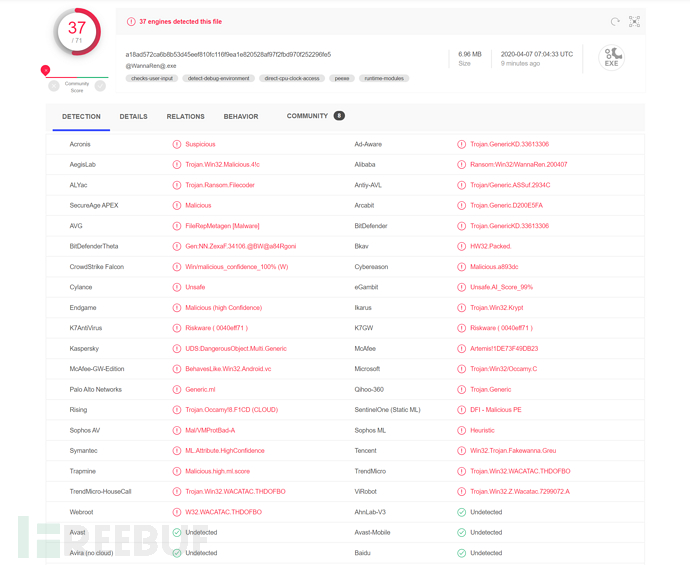Click the COMMUNITY count badge
Image resolution: width=690 pixels, height=565 pixels.
click(339, 116)
